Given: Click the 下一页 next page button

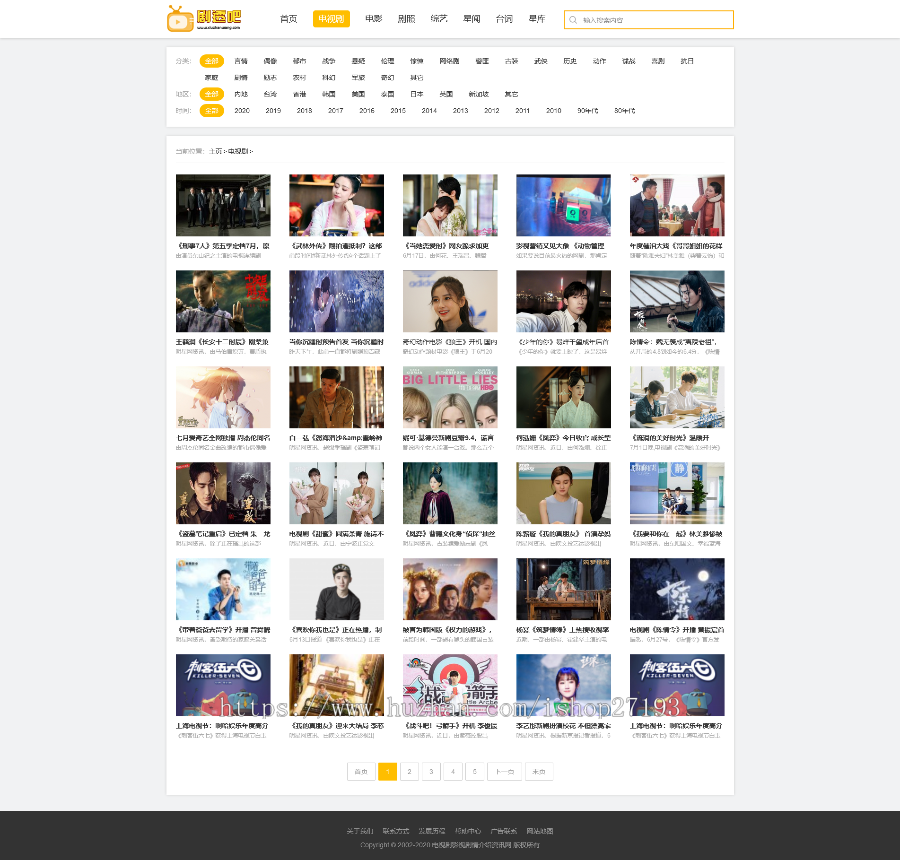Looking at the screenshot, I should coord(505,771).
